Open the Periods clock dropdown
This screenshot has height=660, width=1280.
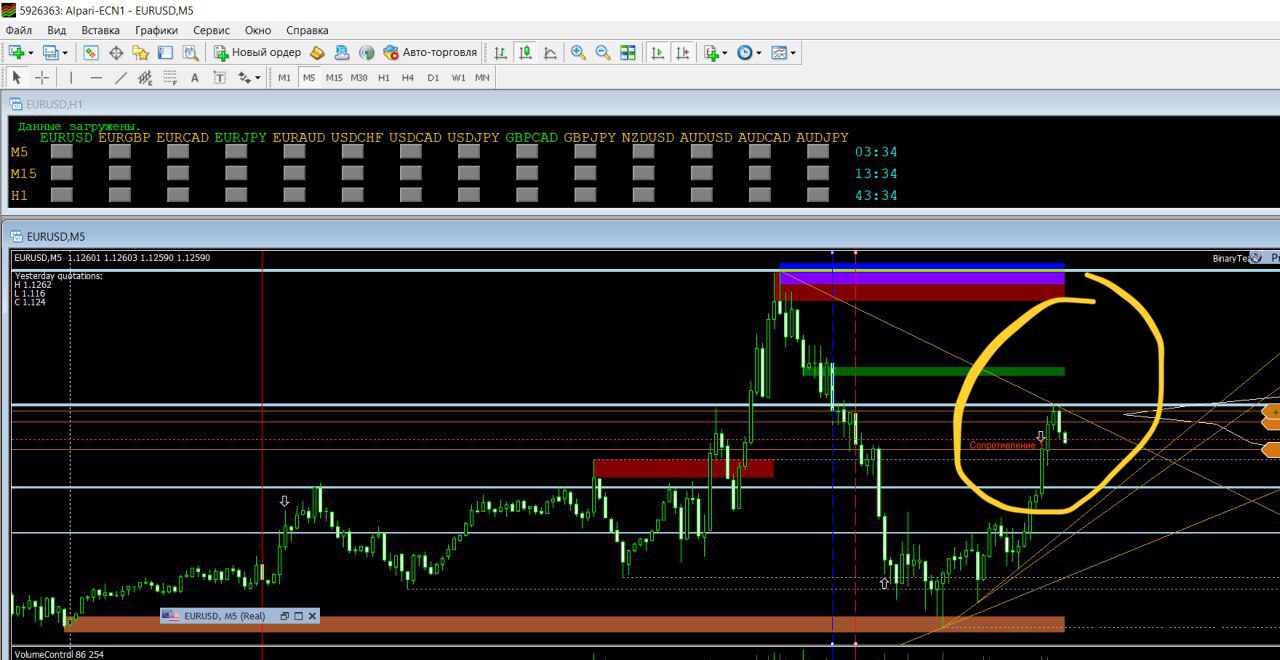[747, 52]
